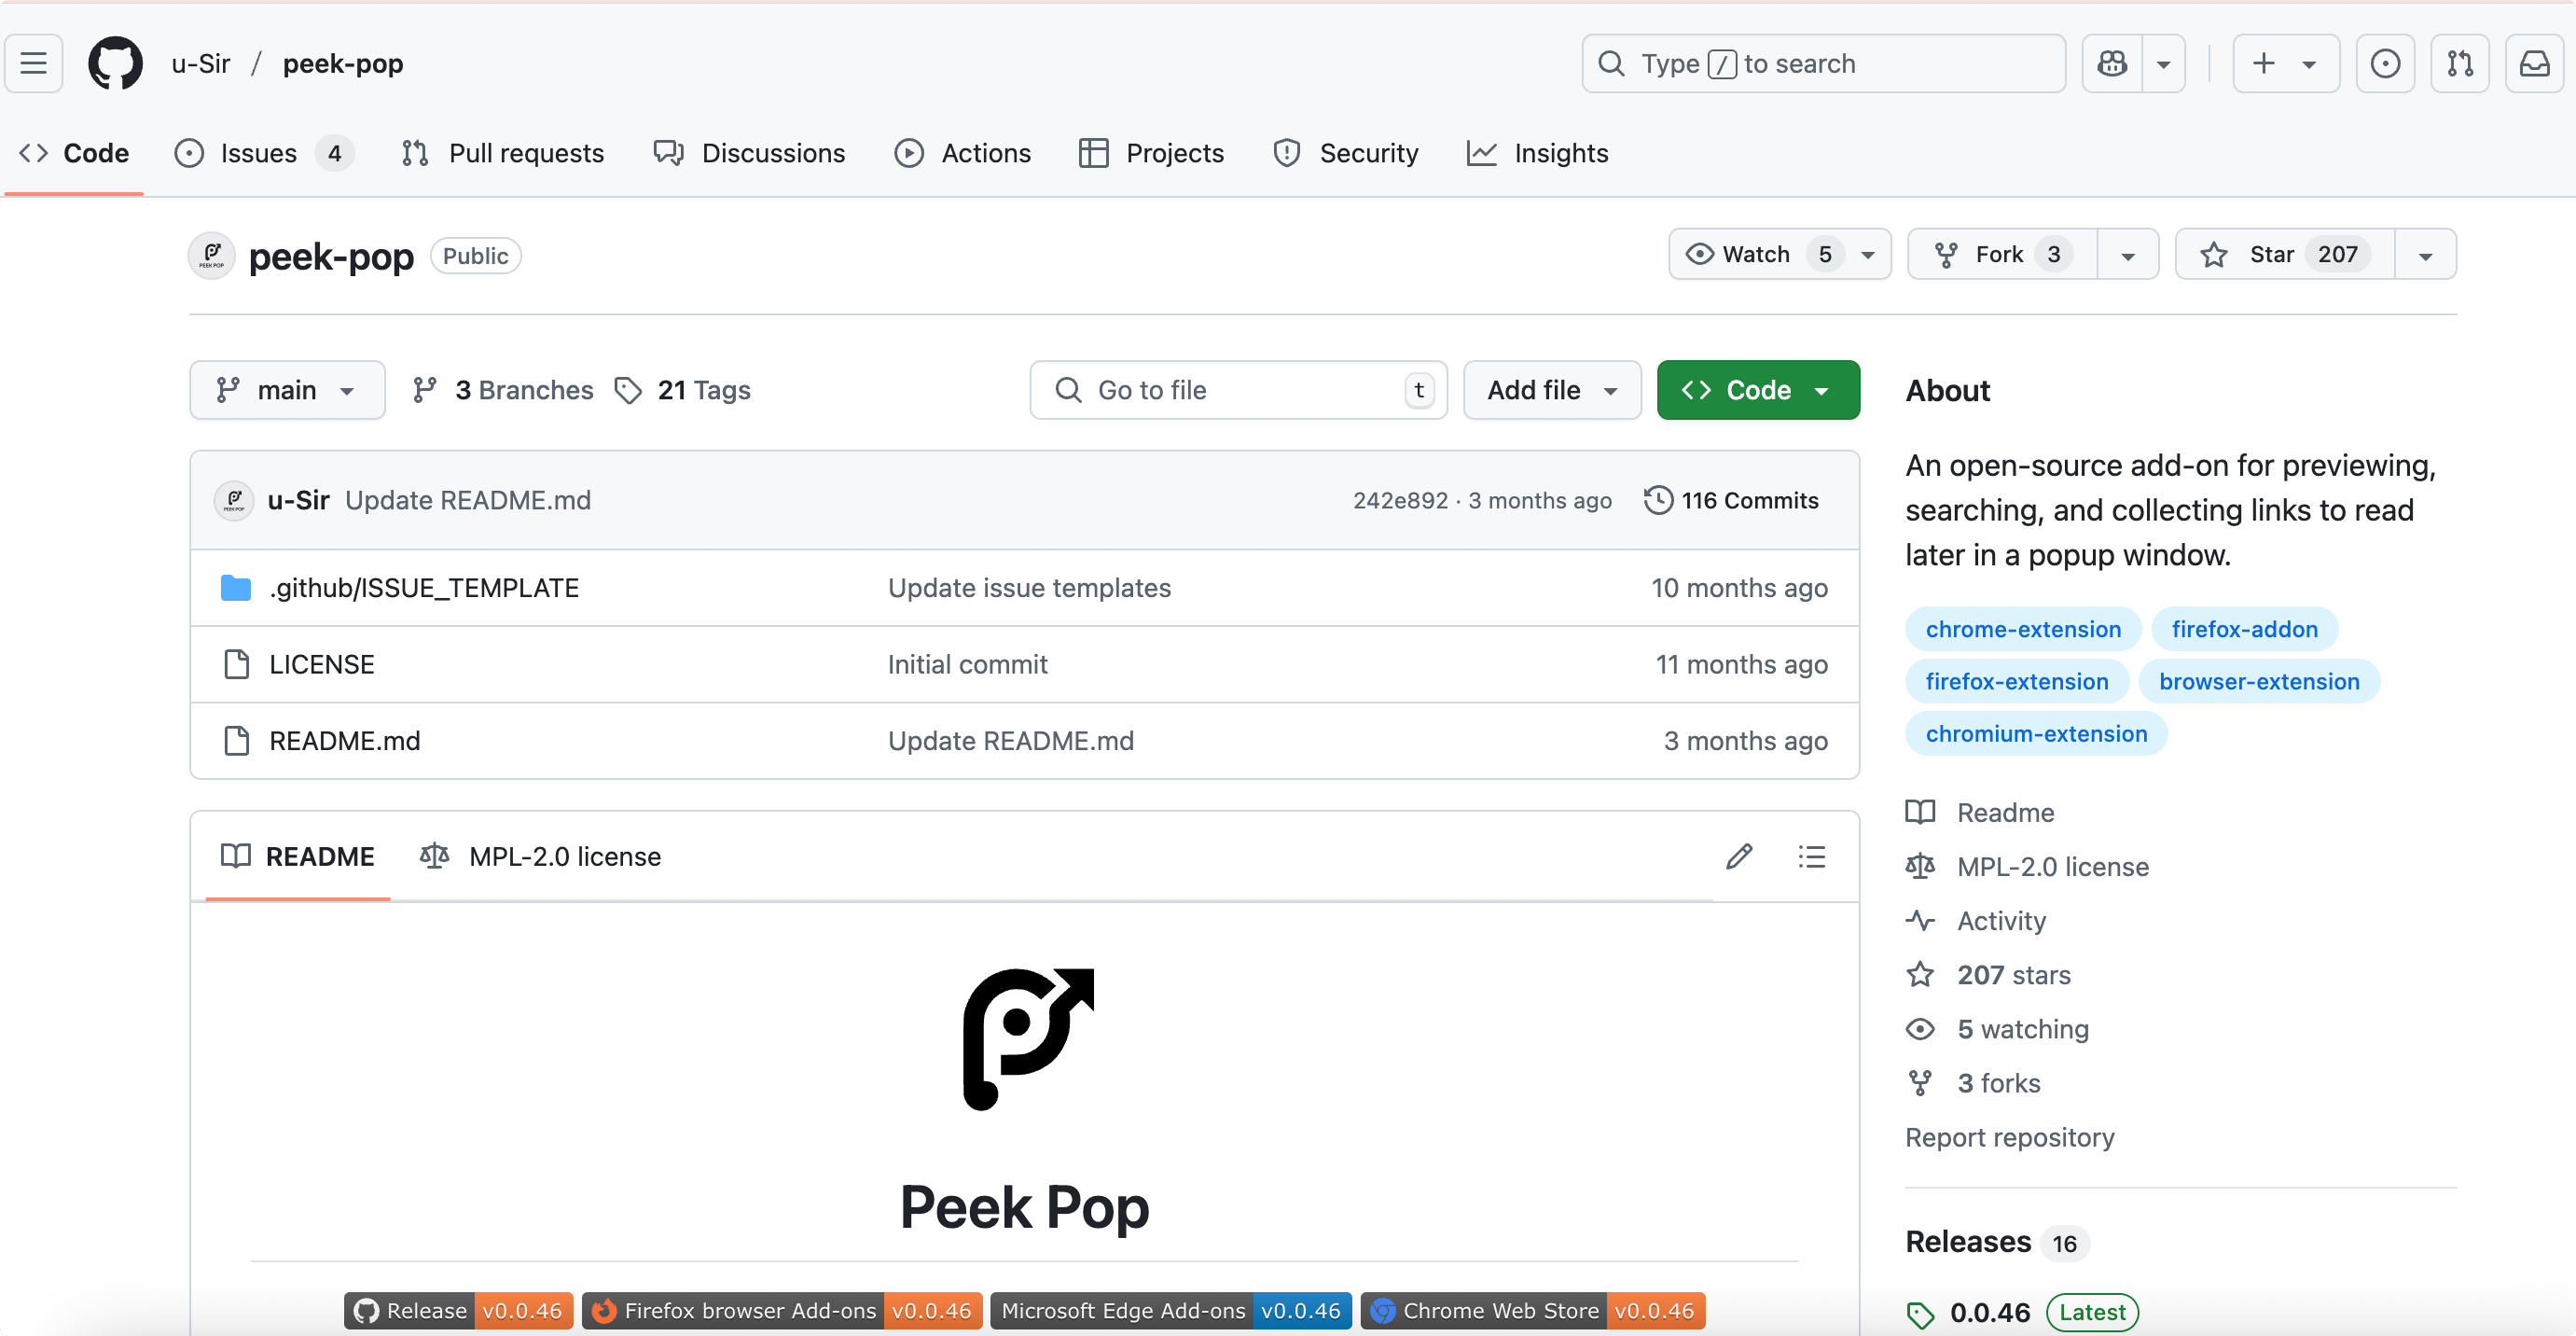The width and height of the screenshot is (2576, 1336).
Task: Click the Firefox browser Add-ons badge
Action: [x=782, y=1310]
